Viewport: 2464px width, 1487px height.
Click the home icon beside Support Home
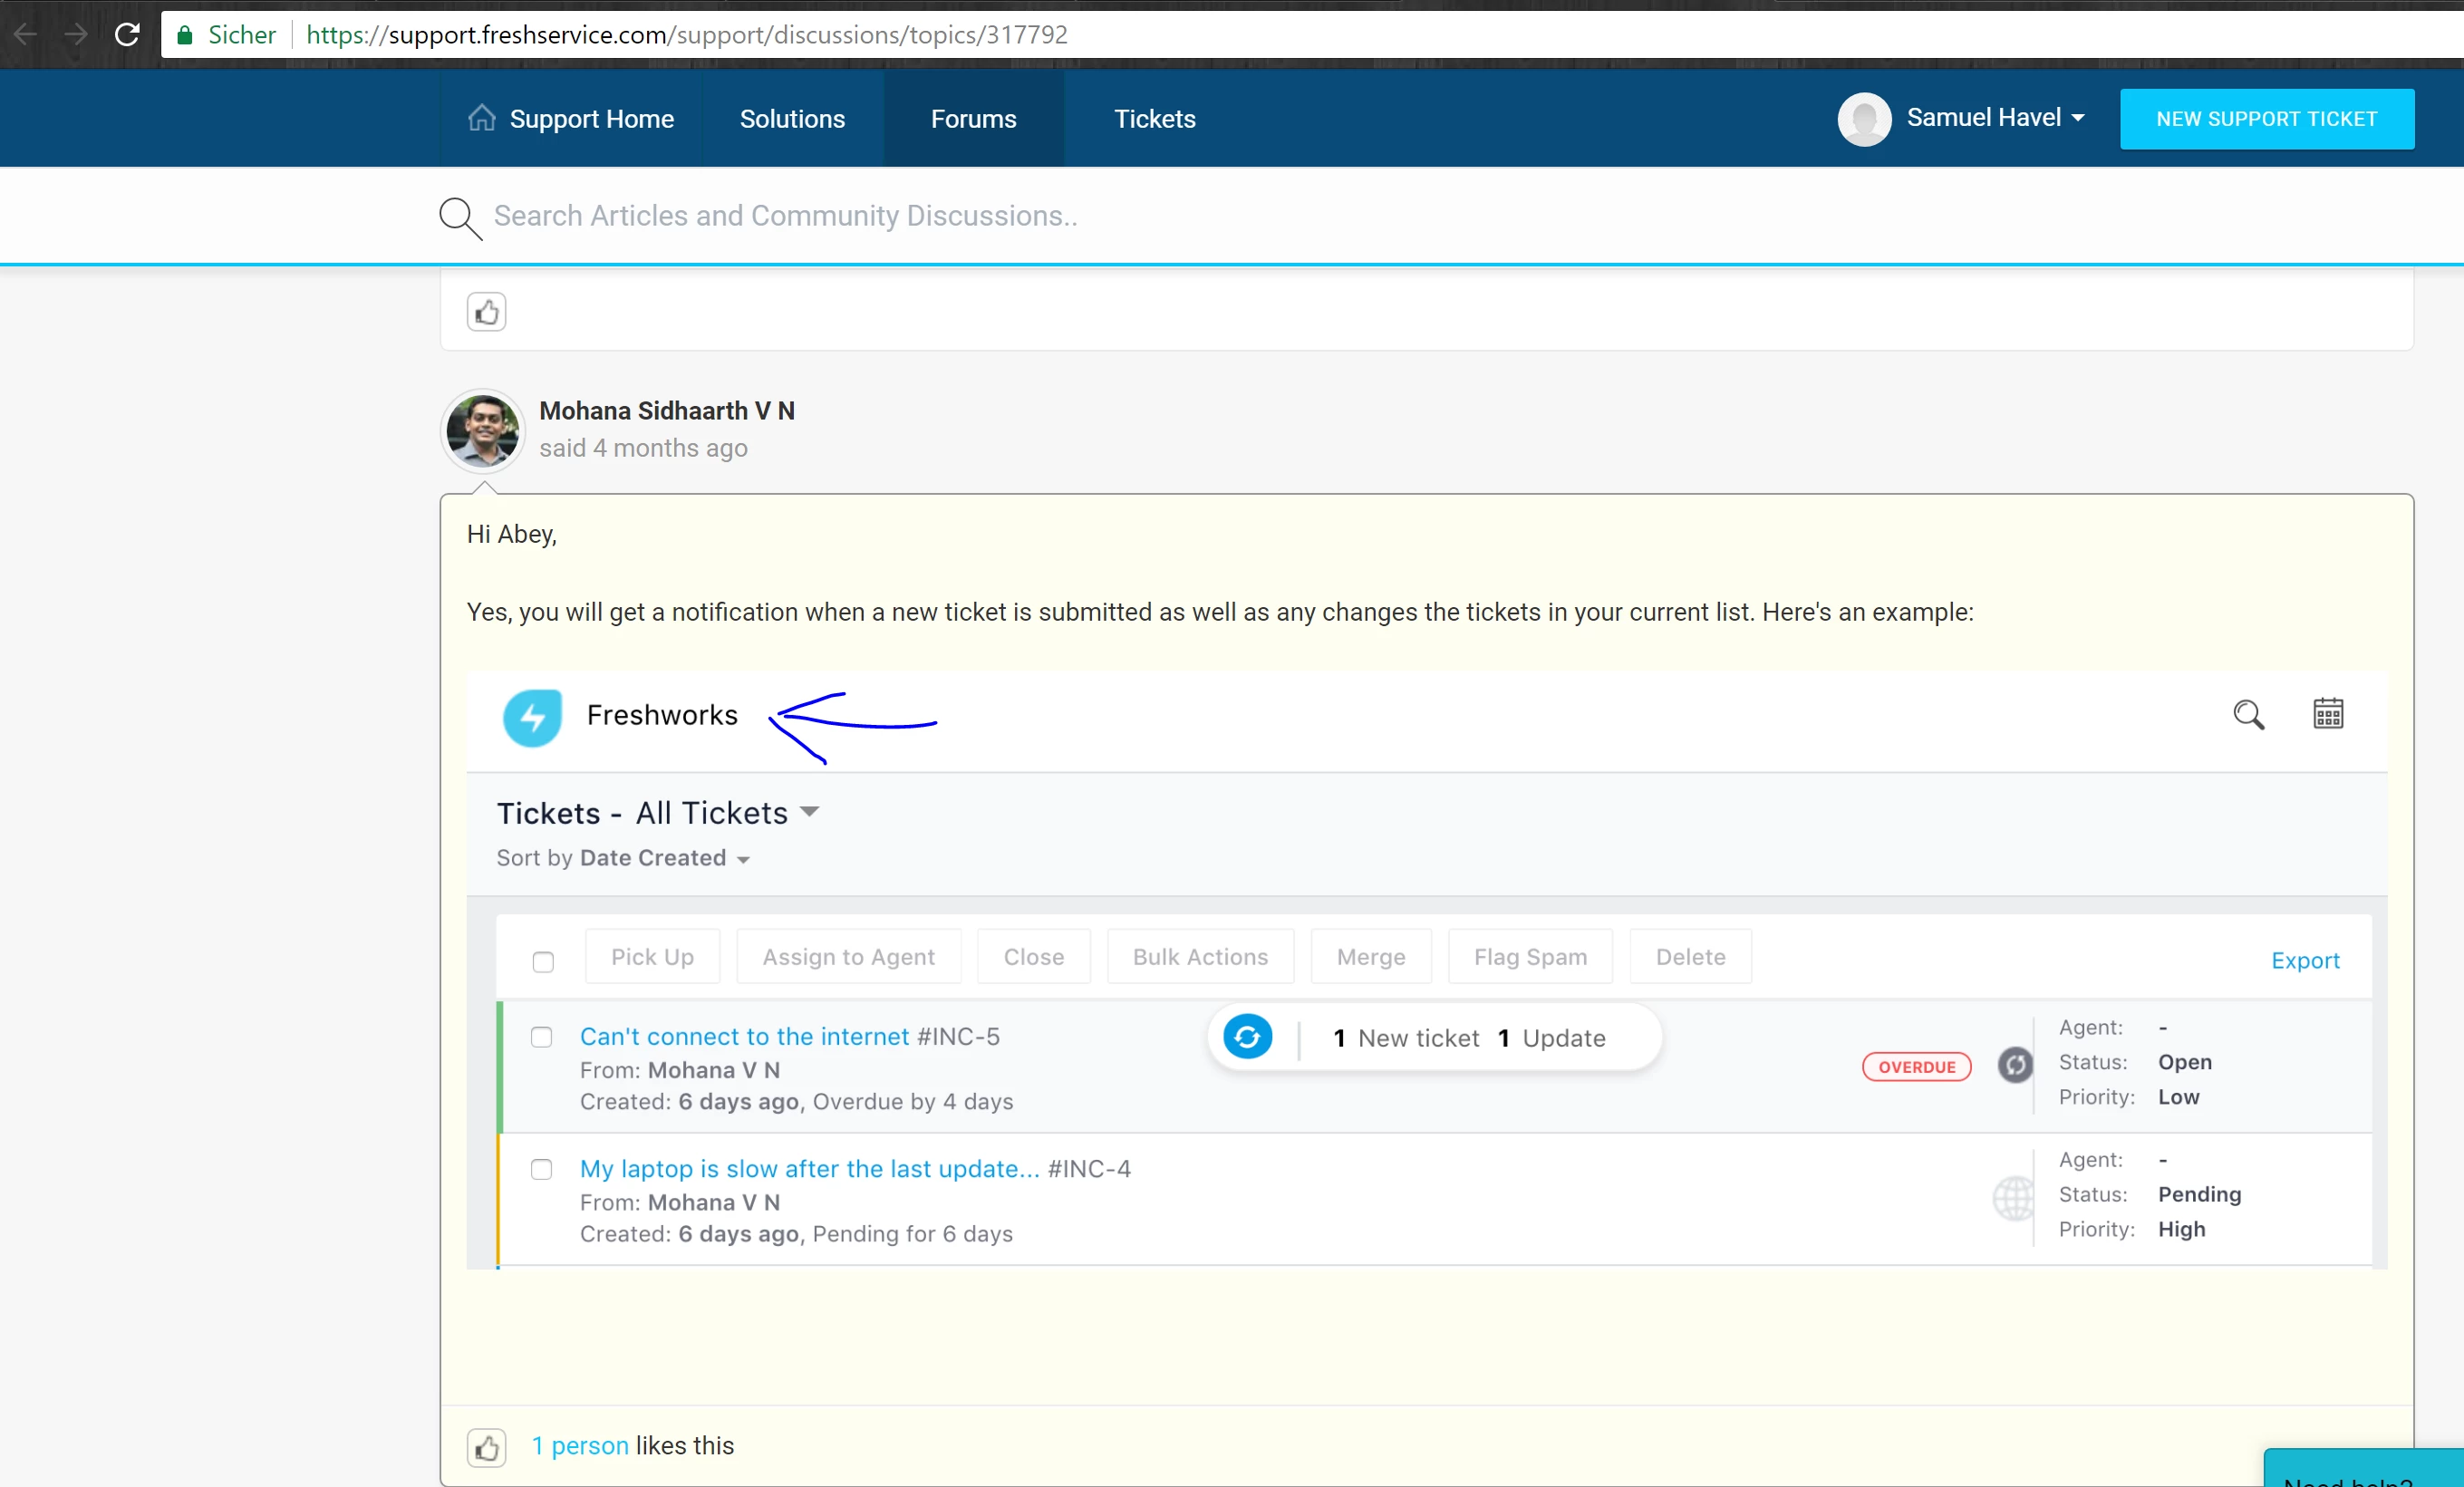point(482,118)
